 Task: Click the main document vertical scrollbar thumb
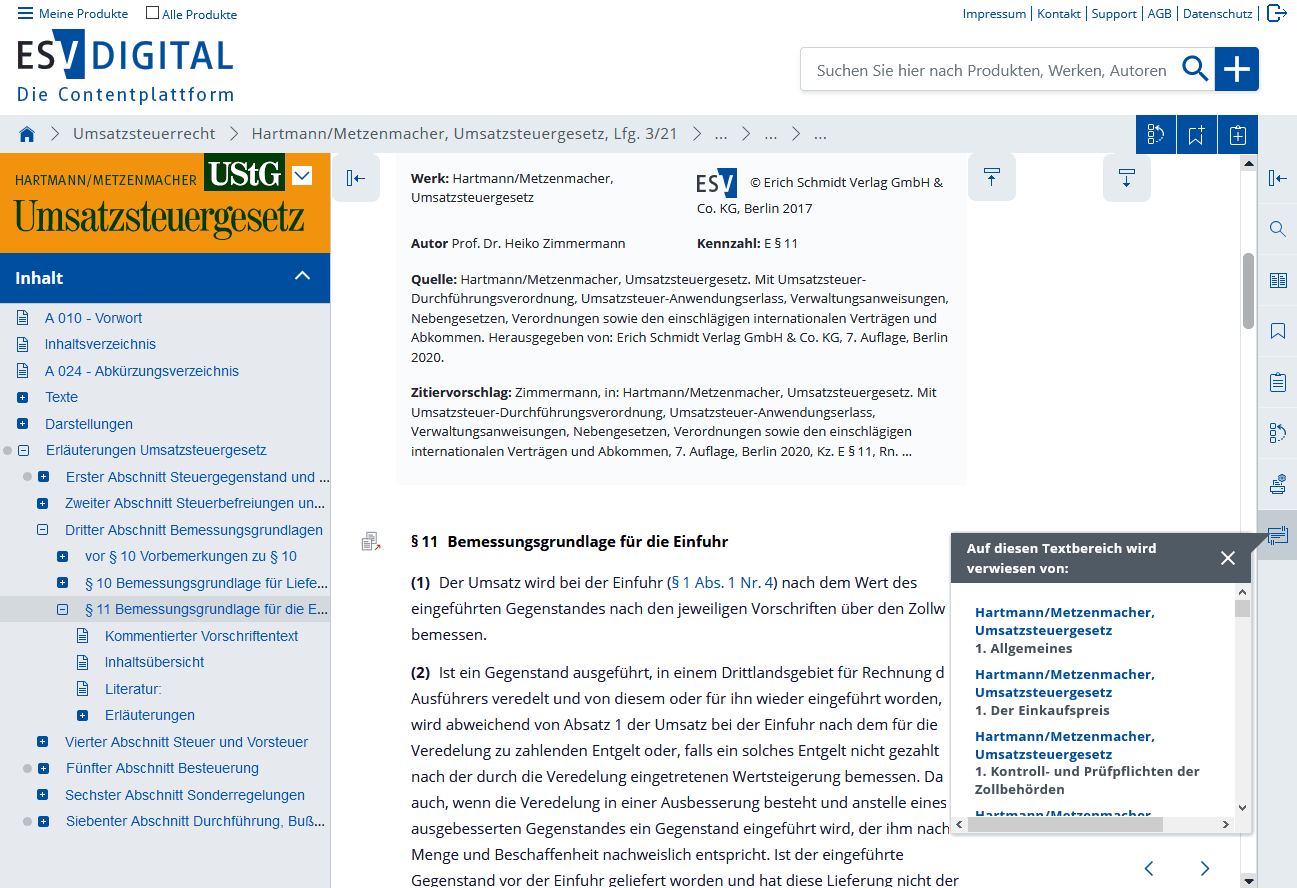(x=1248, y=290)
